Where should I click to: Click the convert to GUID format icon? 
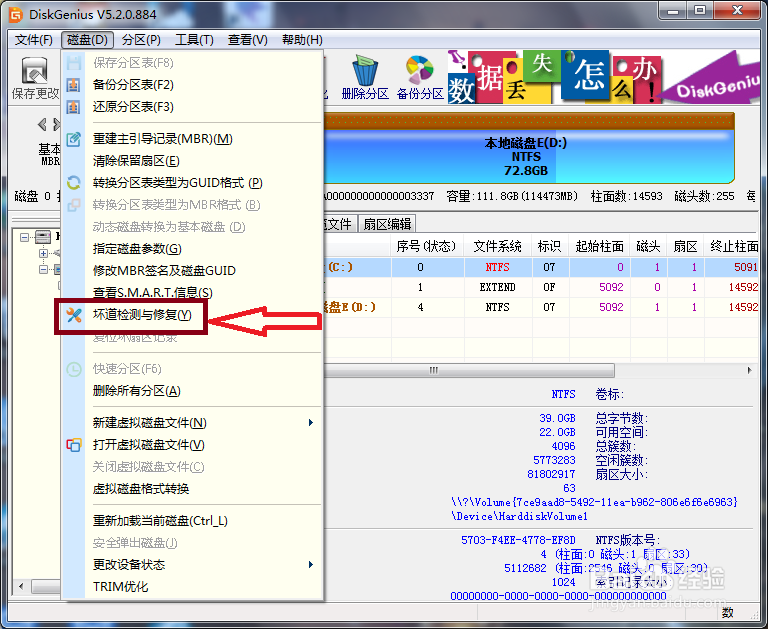tap(73, 183)
